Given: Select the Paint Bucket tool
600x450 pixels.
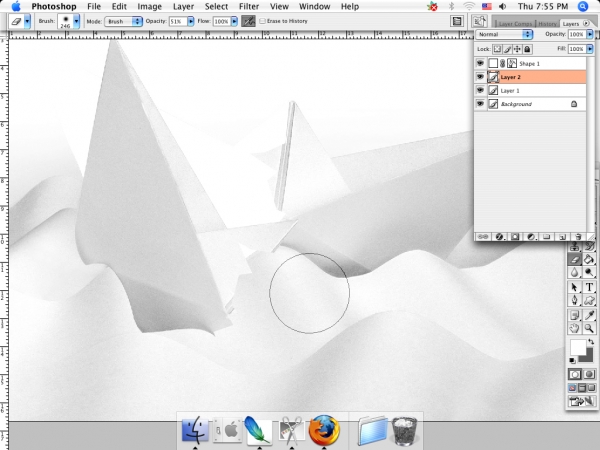Looking at the screenshot, I should coord(589,259).
